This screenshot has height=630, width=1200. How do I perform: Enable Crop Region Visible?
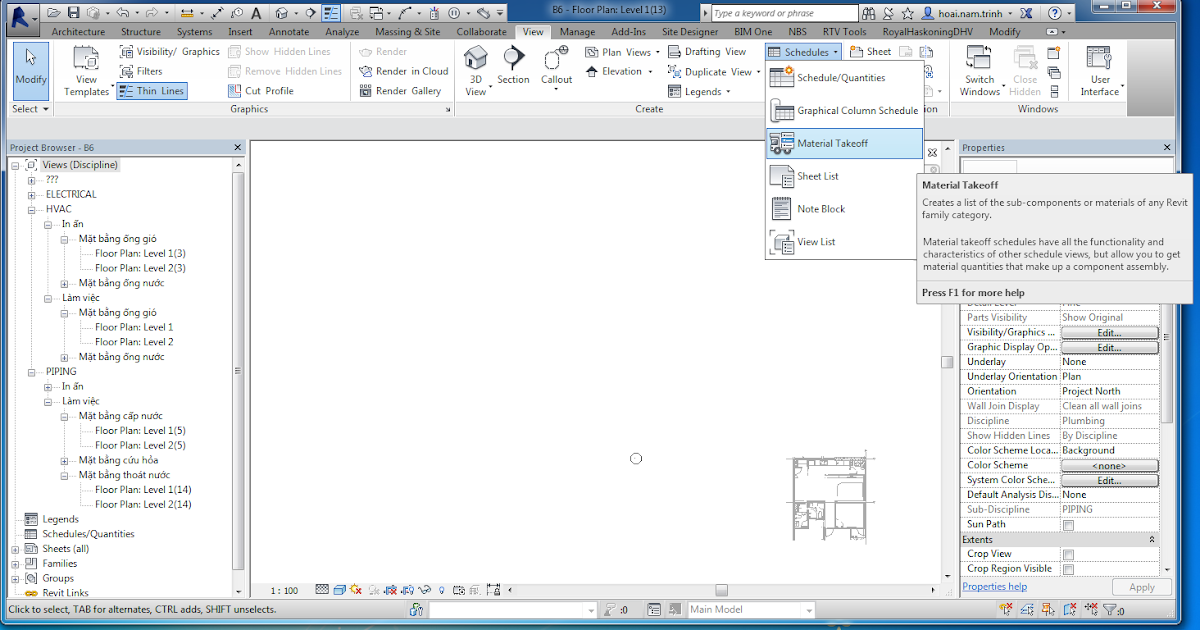1067,568
